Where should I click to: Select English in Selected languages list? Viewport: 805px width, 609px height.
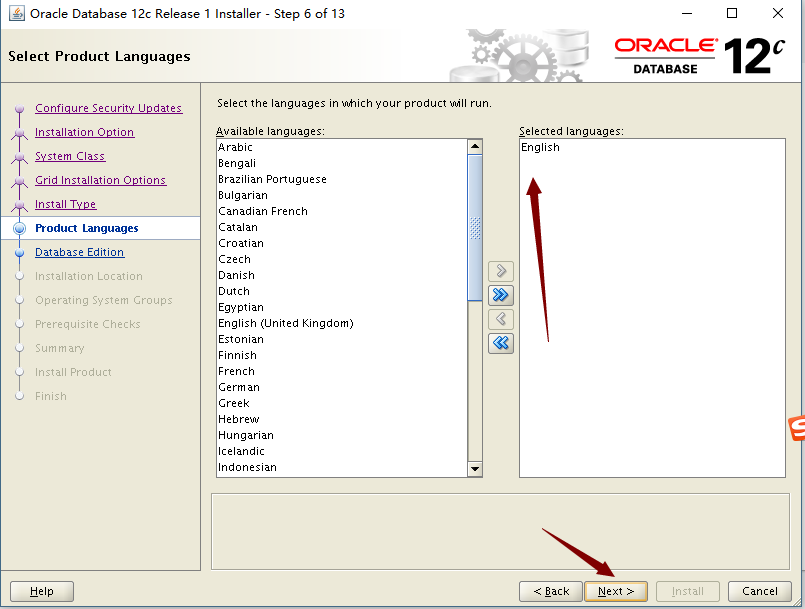point(652,147)
